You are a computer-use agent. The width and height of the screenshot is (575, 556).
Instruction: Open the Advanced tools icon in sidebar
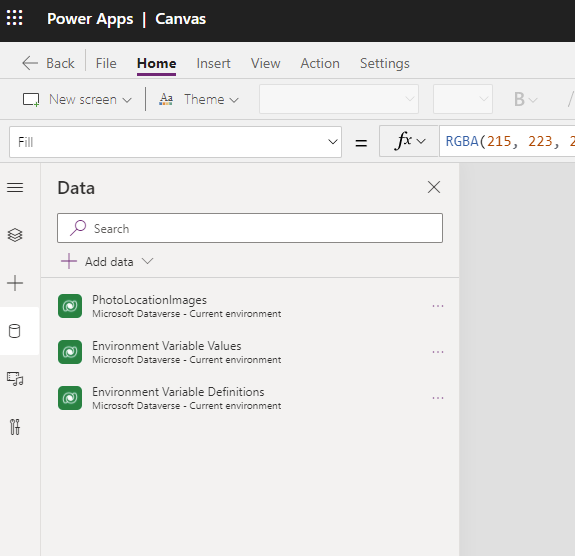pyautogui.click(x=15, y=427)
